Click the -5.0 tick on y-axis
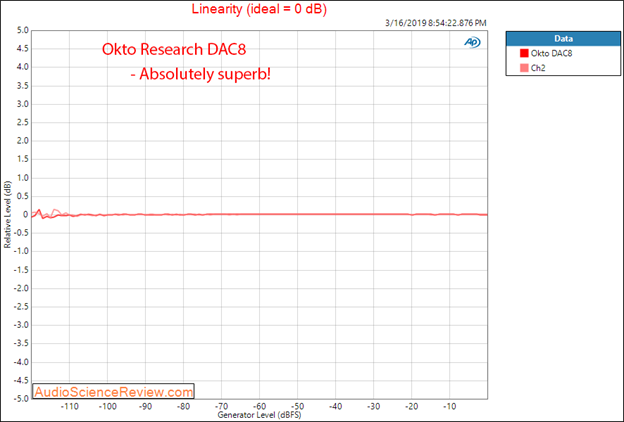 pyautogui.click(x=21, y=399)
